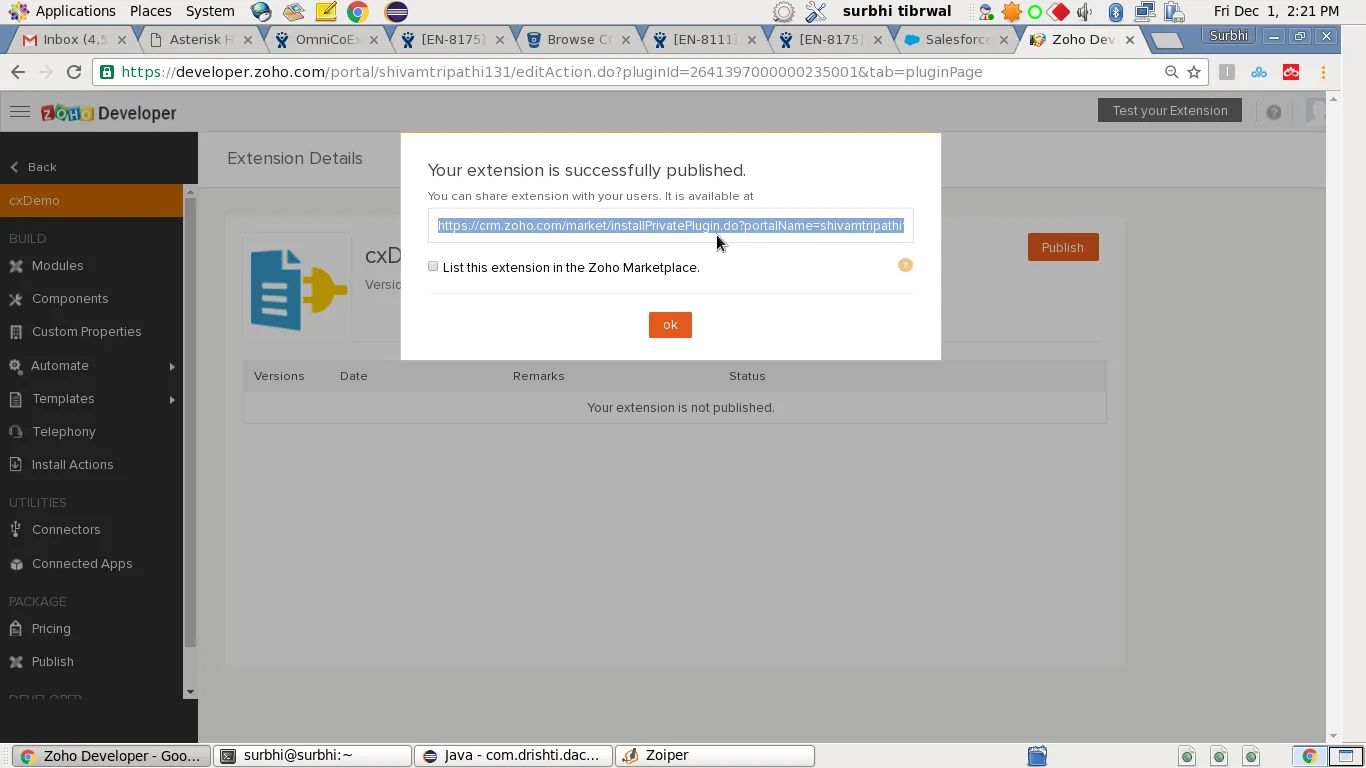Switch to the surbhi@surbhi terminal in taskbar
Viewport: 1366px width, 768px height.
(313, 756)
